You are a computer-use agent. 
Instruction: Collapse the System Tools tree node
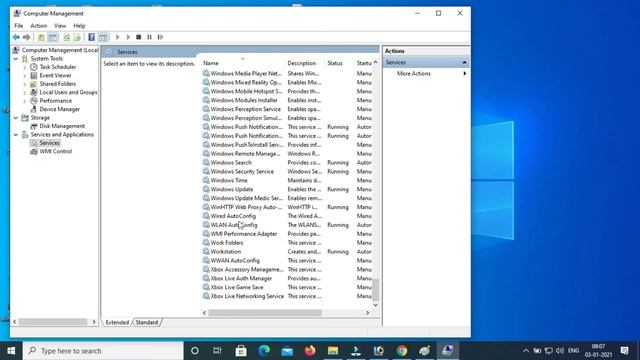16,59
